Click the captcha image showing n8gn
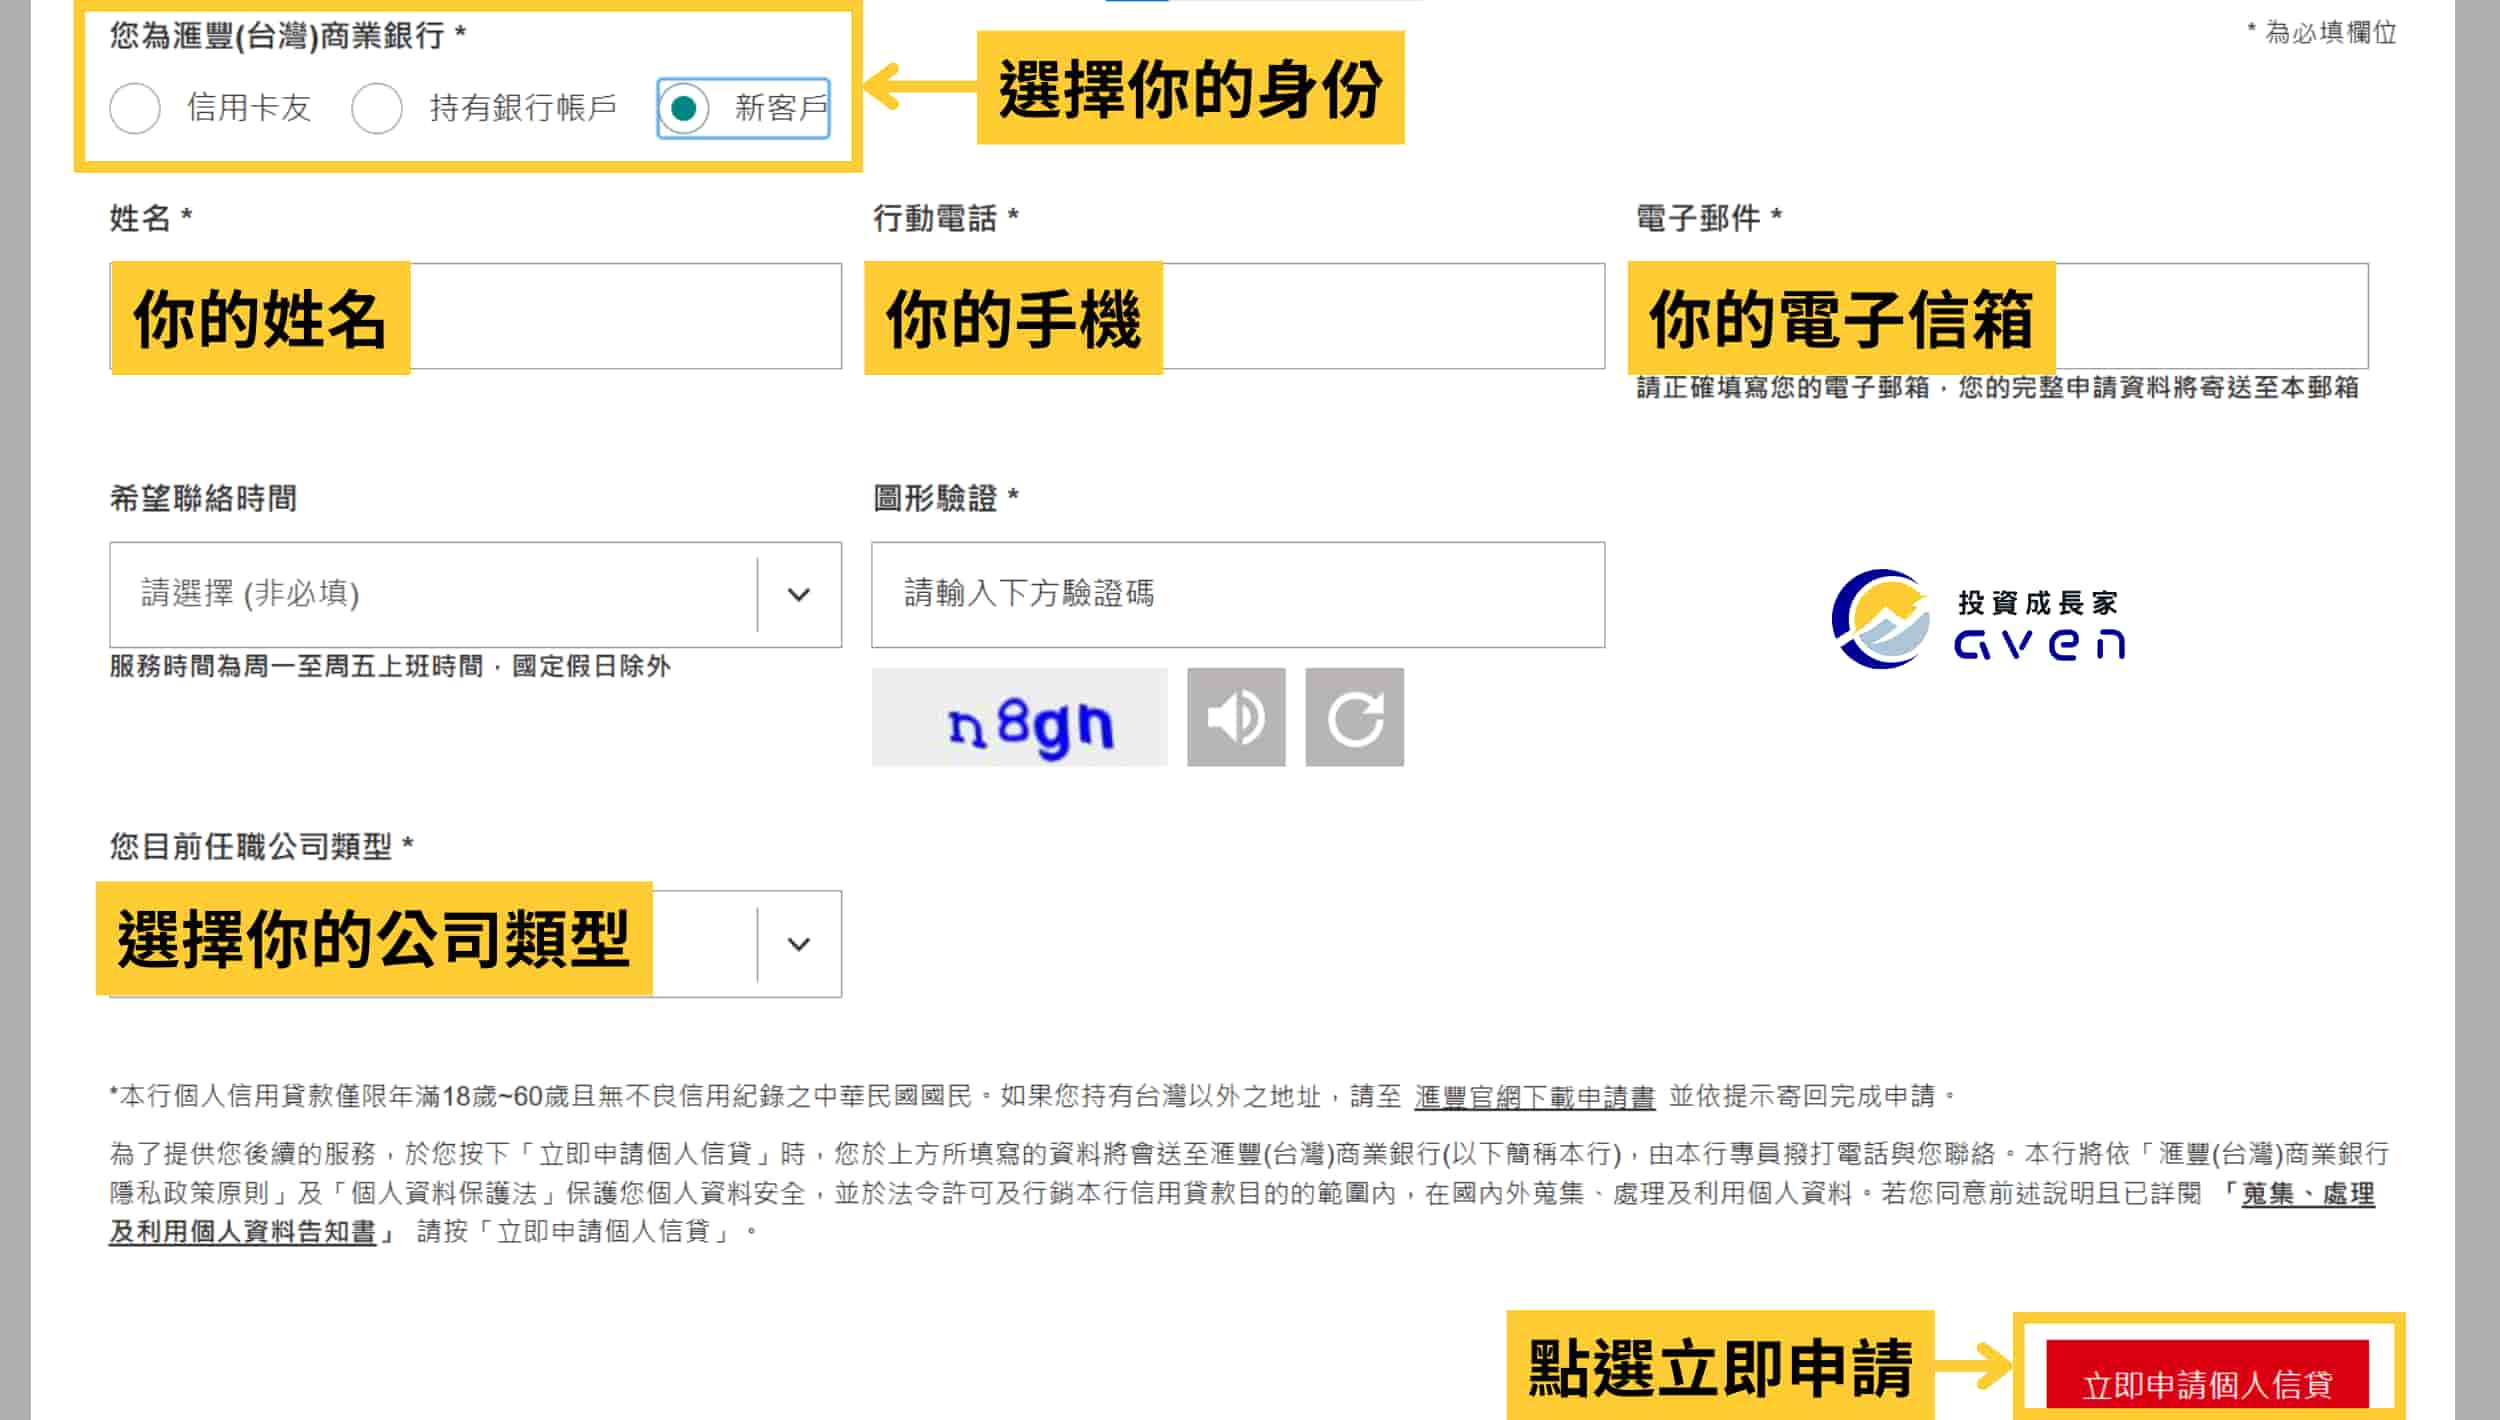 (x=1020, y=717)
